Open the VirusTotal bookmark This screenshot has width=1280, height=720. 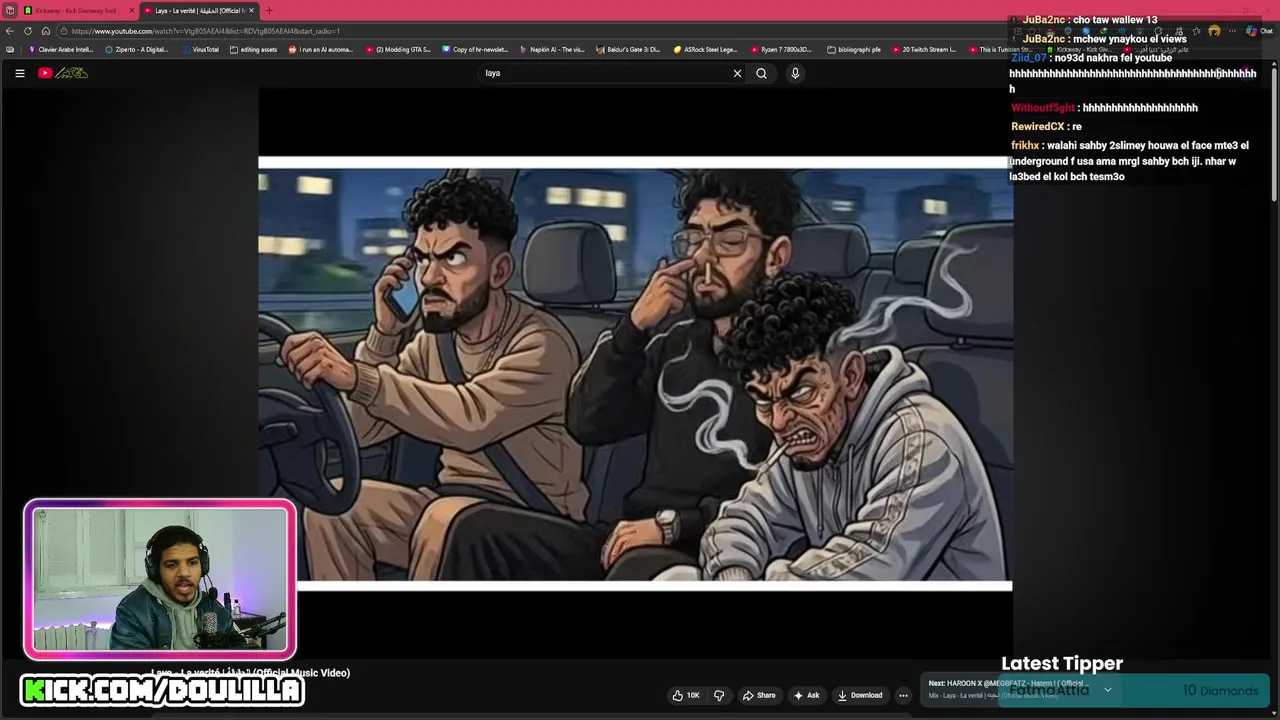pos(200,49)
